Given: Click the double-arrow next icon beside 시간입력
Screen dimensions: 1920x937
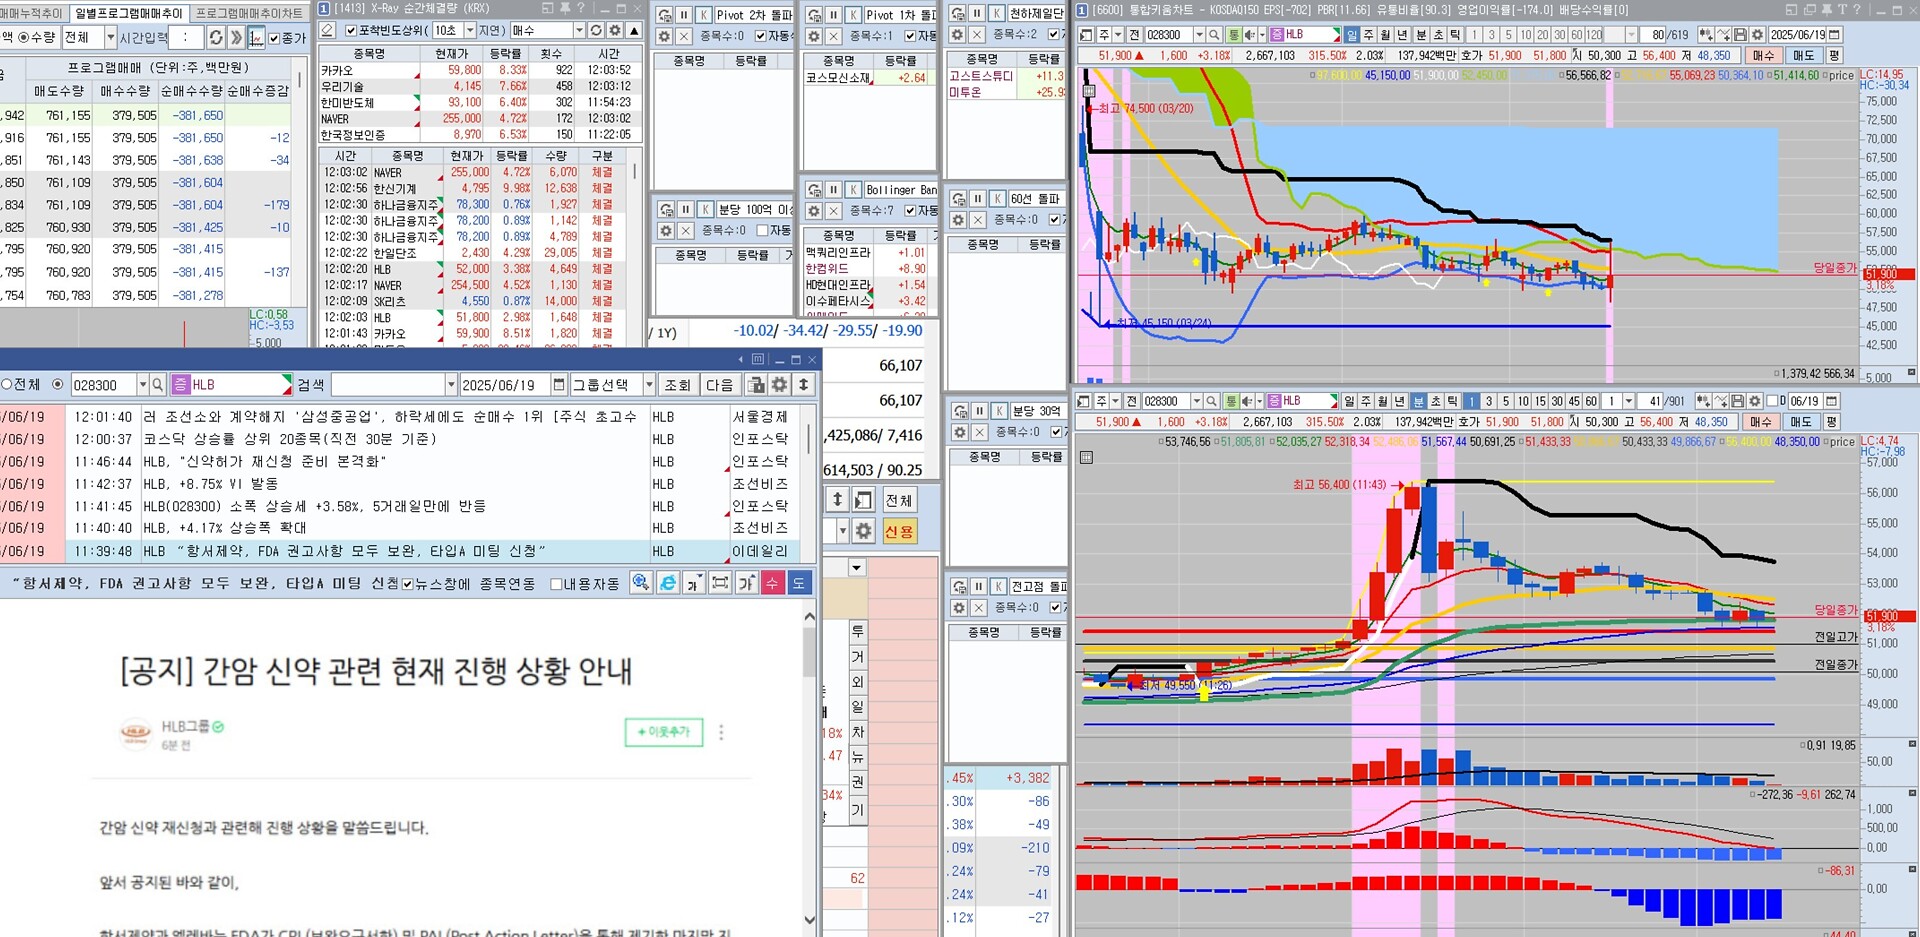Looking at the screenshot, I should click(x=236, y=38).
